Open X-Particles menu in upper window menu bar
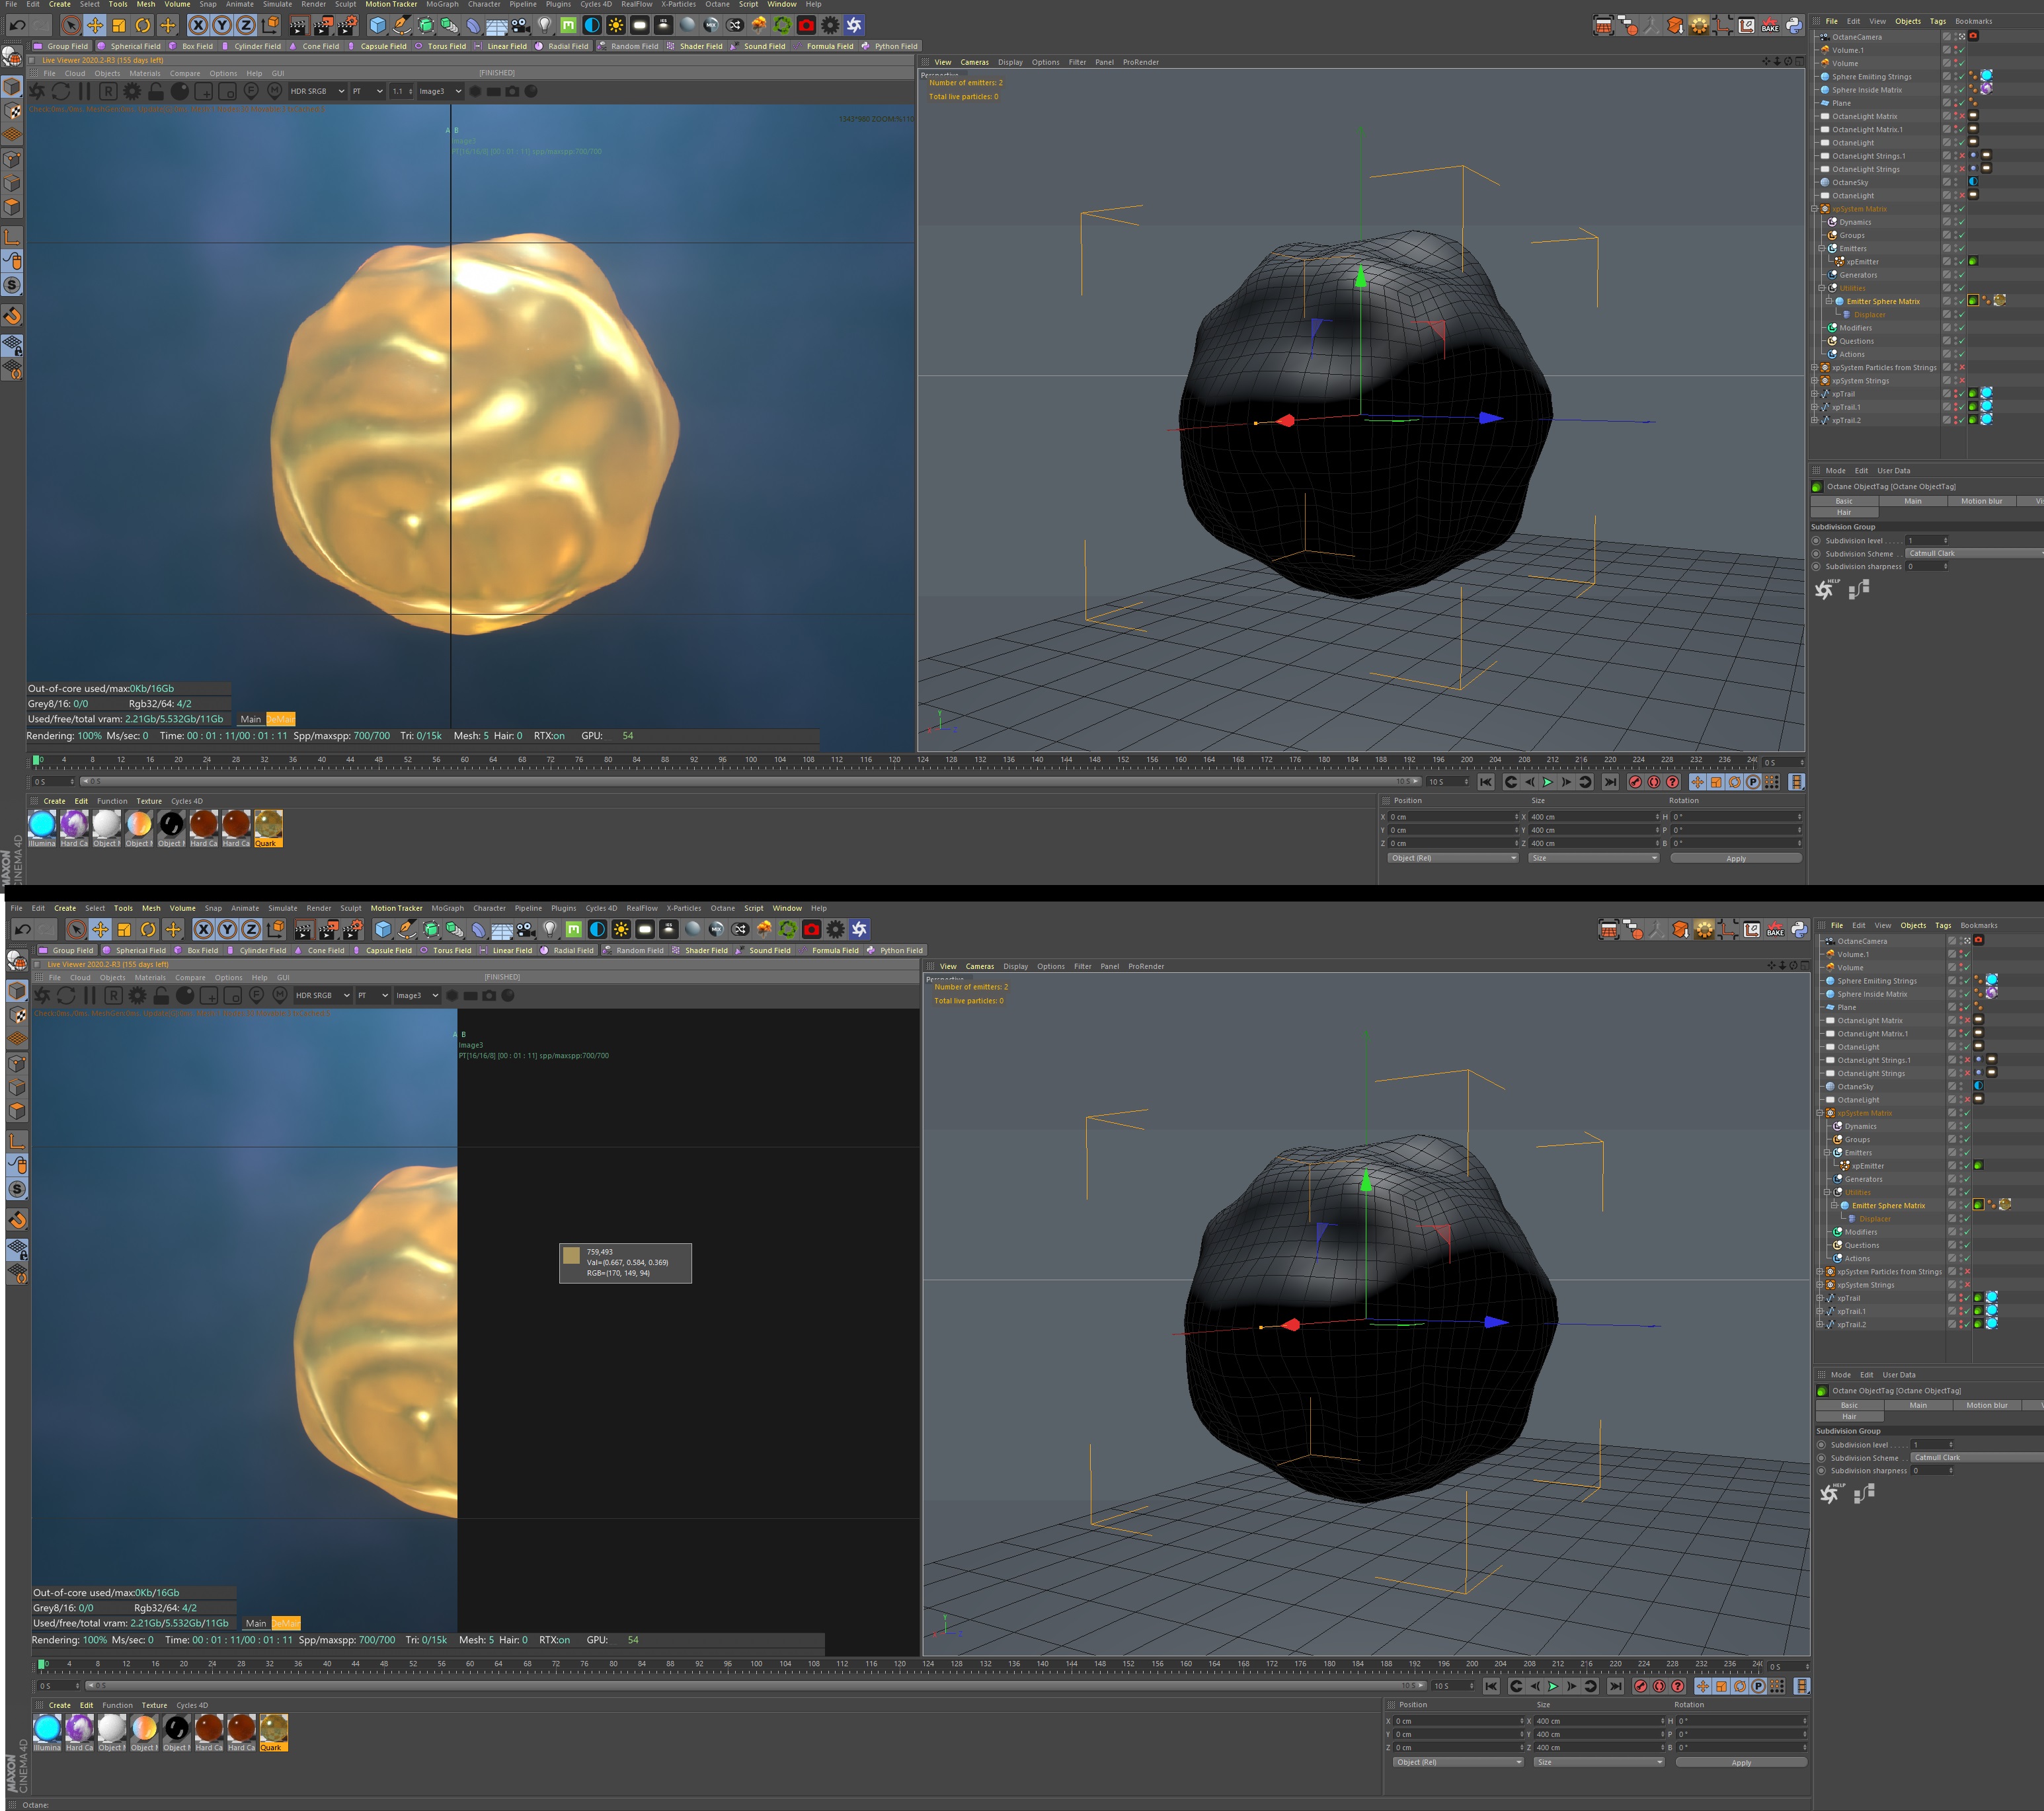The height and width of the screenshot is (1811, 2044). click(x=678, y=5)
